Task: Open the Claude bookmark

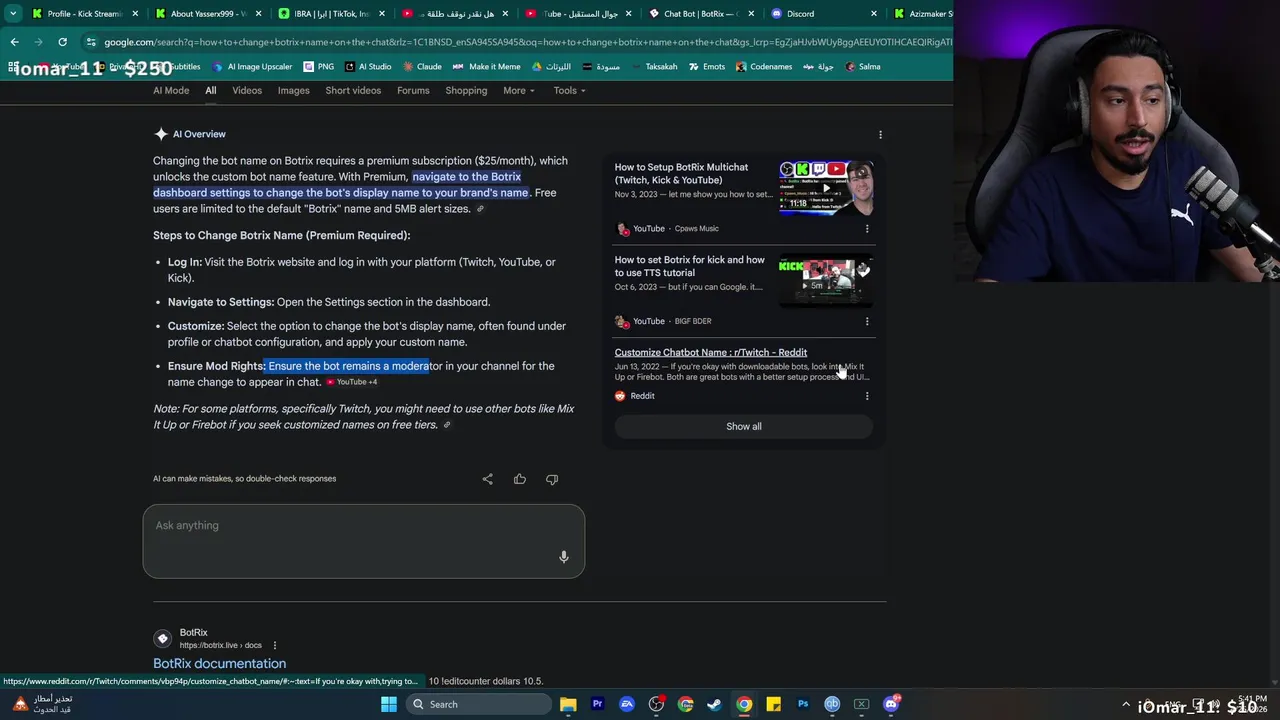Action: tap(422, 67)
